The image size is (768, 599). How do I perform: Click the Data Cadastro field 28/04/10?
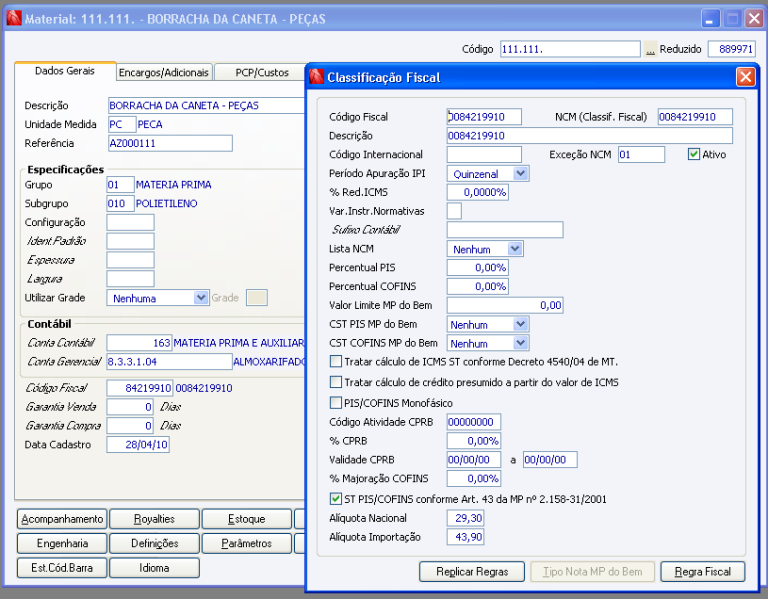click(x=138, y=445)
